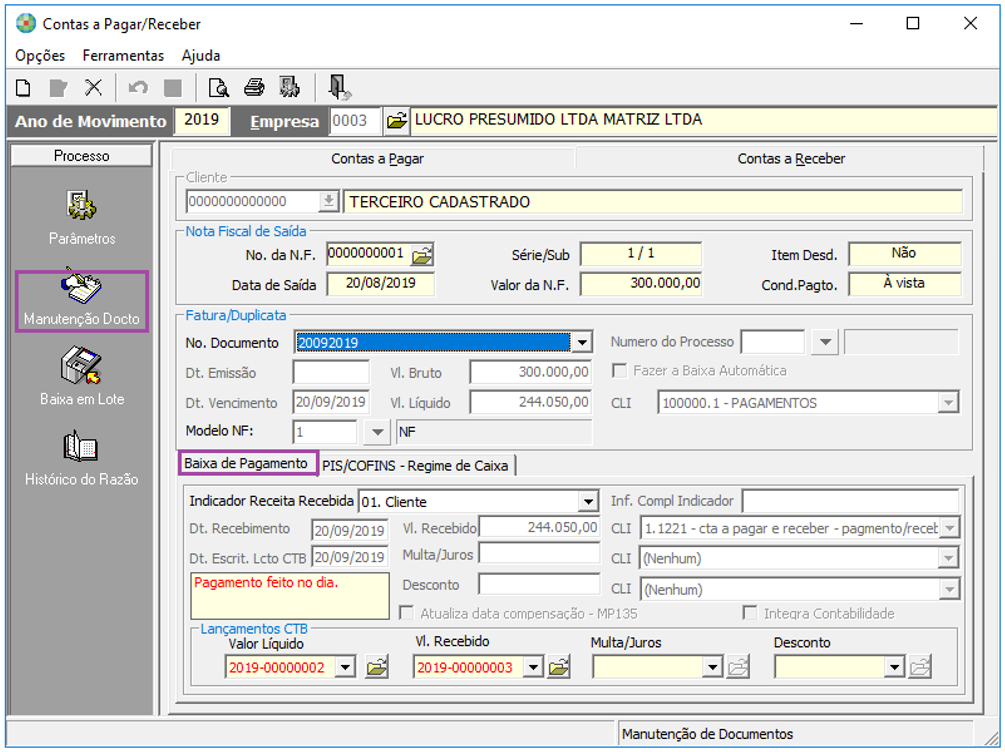Viewport: 1005px width, 752px height.
Task: Select the Baixa de Pagamento tab
Action: tap(247, 463)
